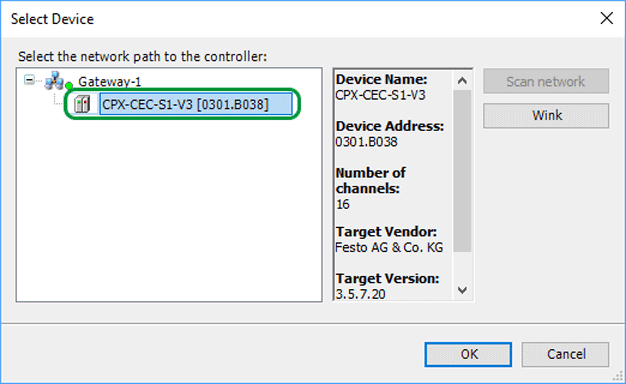
Task: Click the Target Version: heading
Action: (x=387, y=279)
